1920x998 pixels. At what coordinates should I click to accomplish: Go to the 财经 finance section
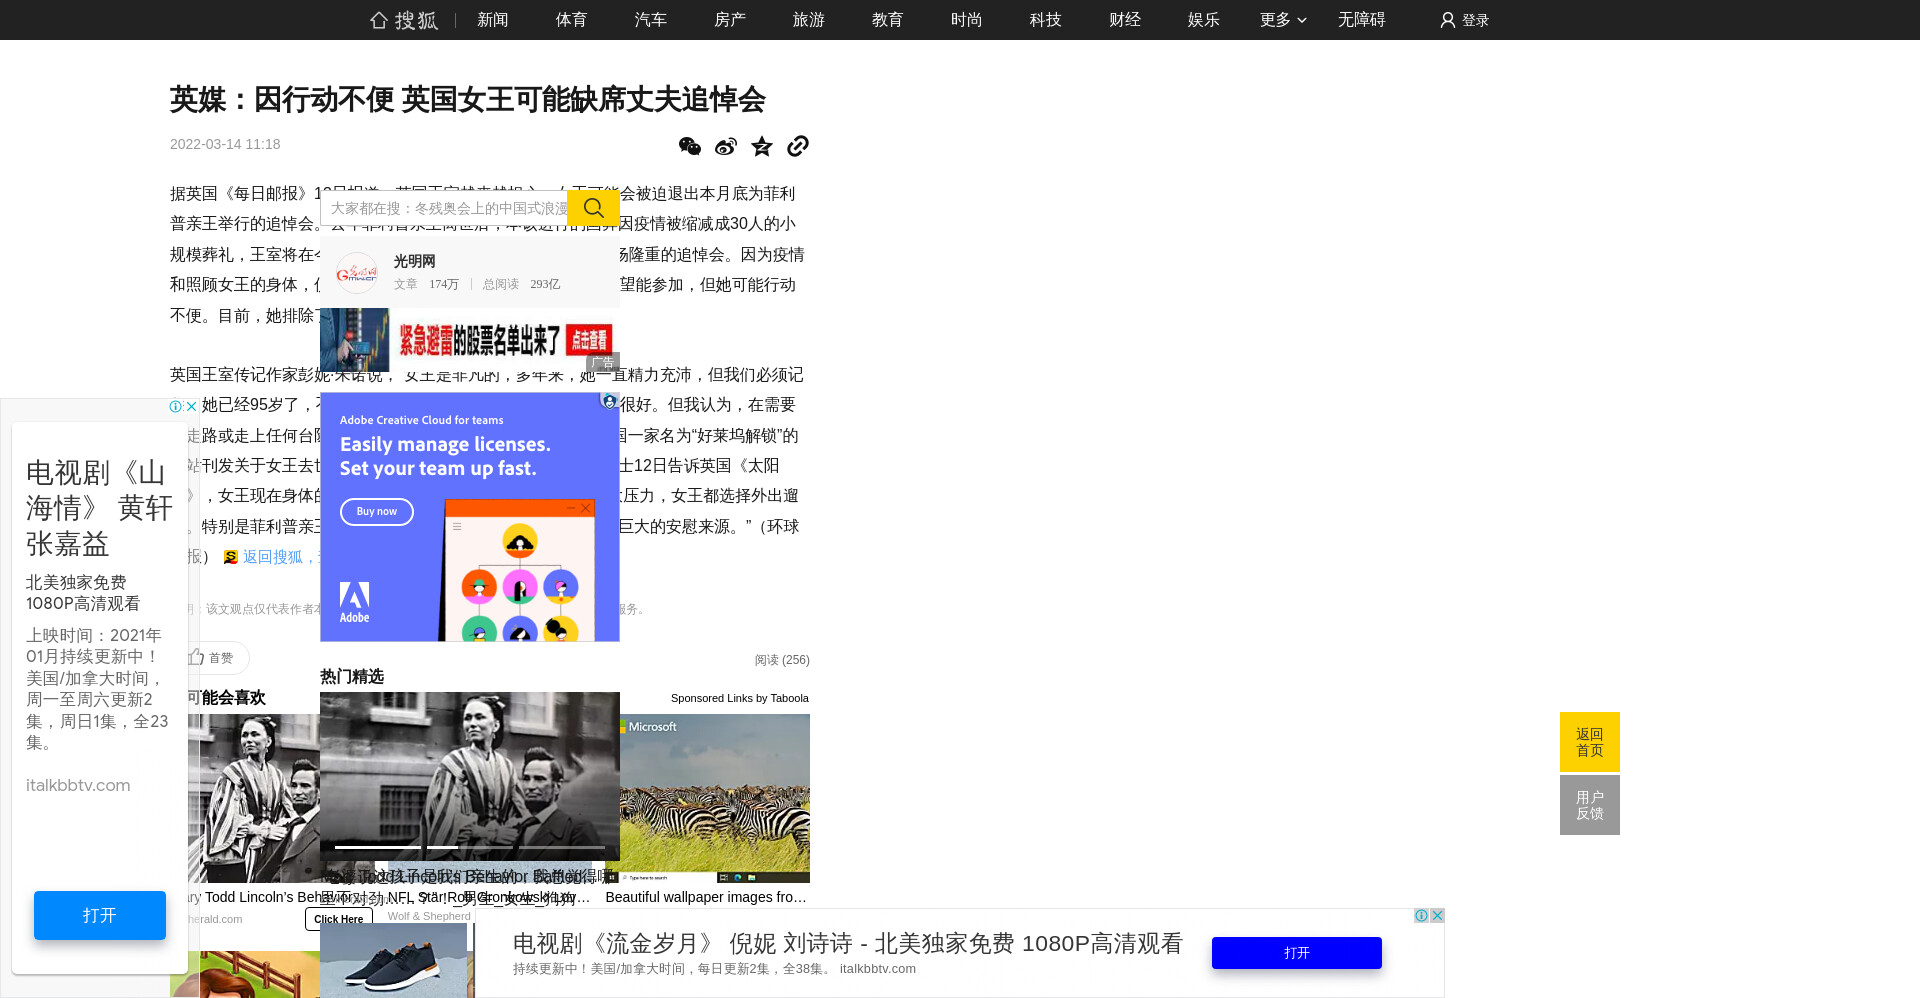(x=1124, y=20)
